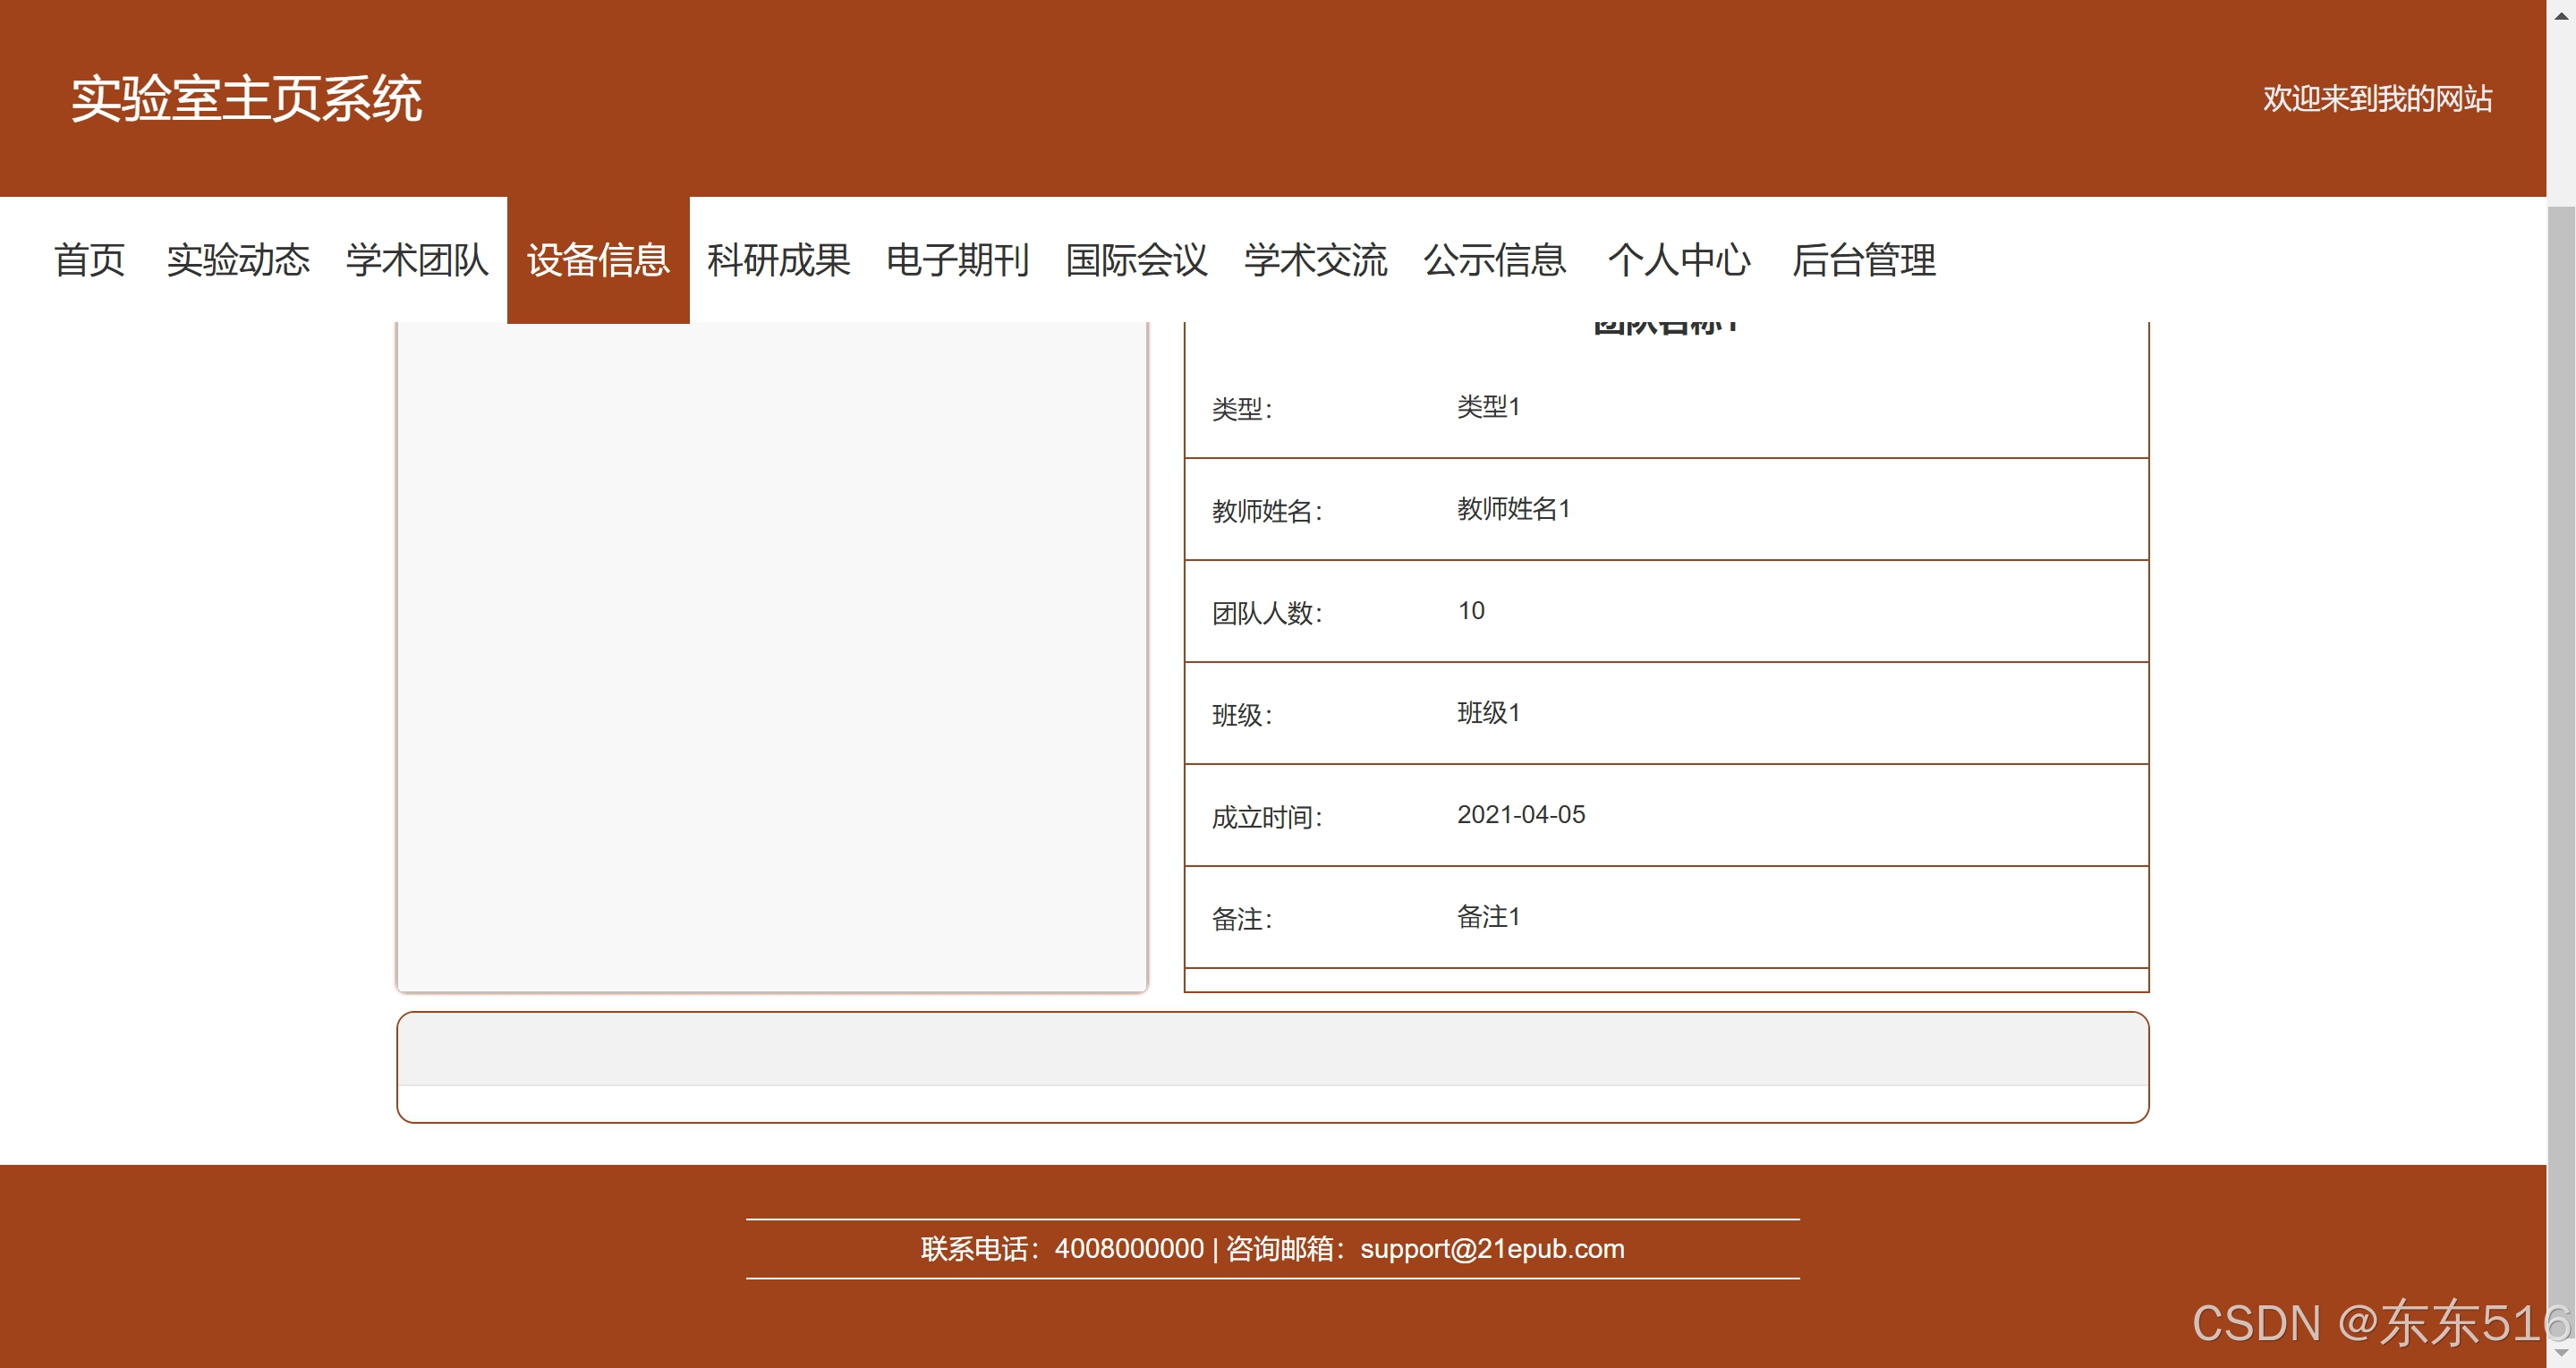
Task: Open the 首页 navigation item
Action: click(89, 260)
